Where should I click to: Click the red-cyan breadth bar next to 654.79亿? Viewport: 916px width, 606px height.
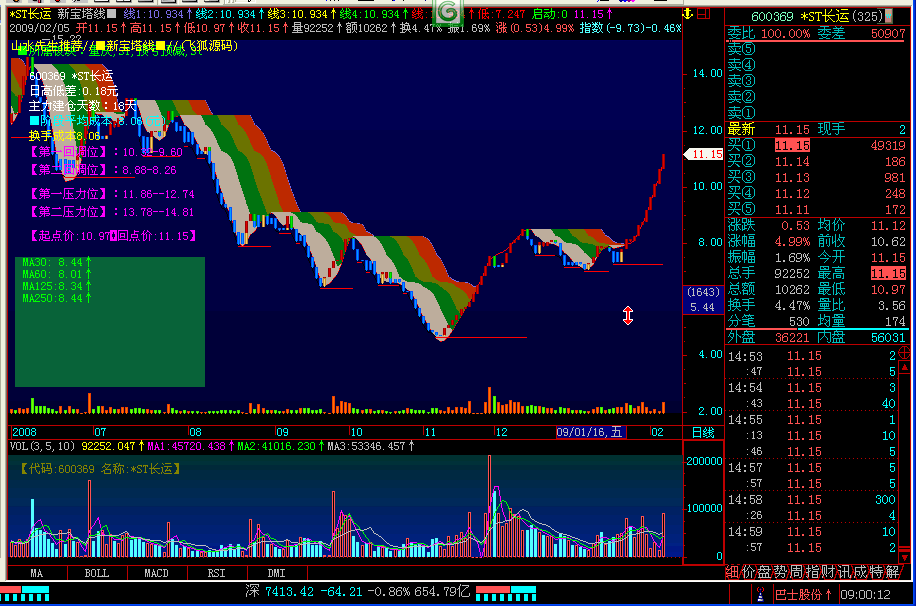pos(506,593)
